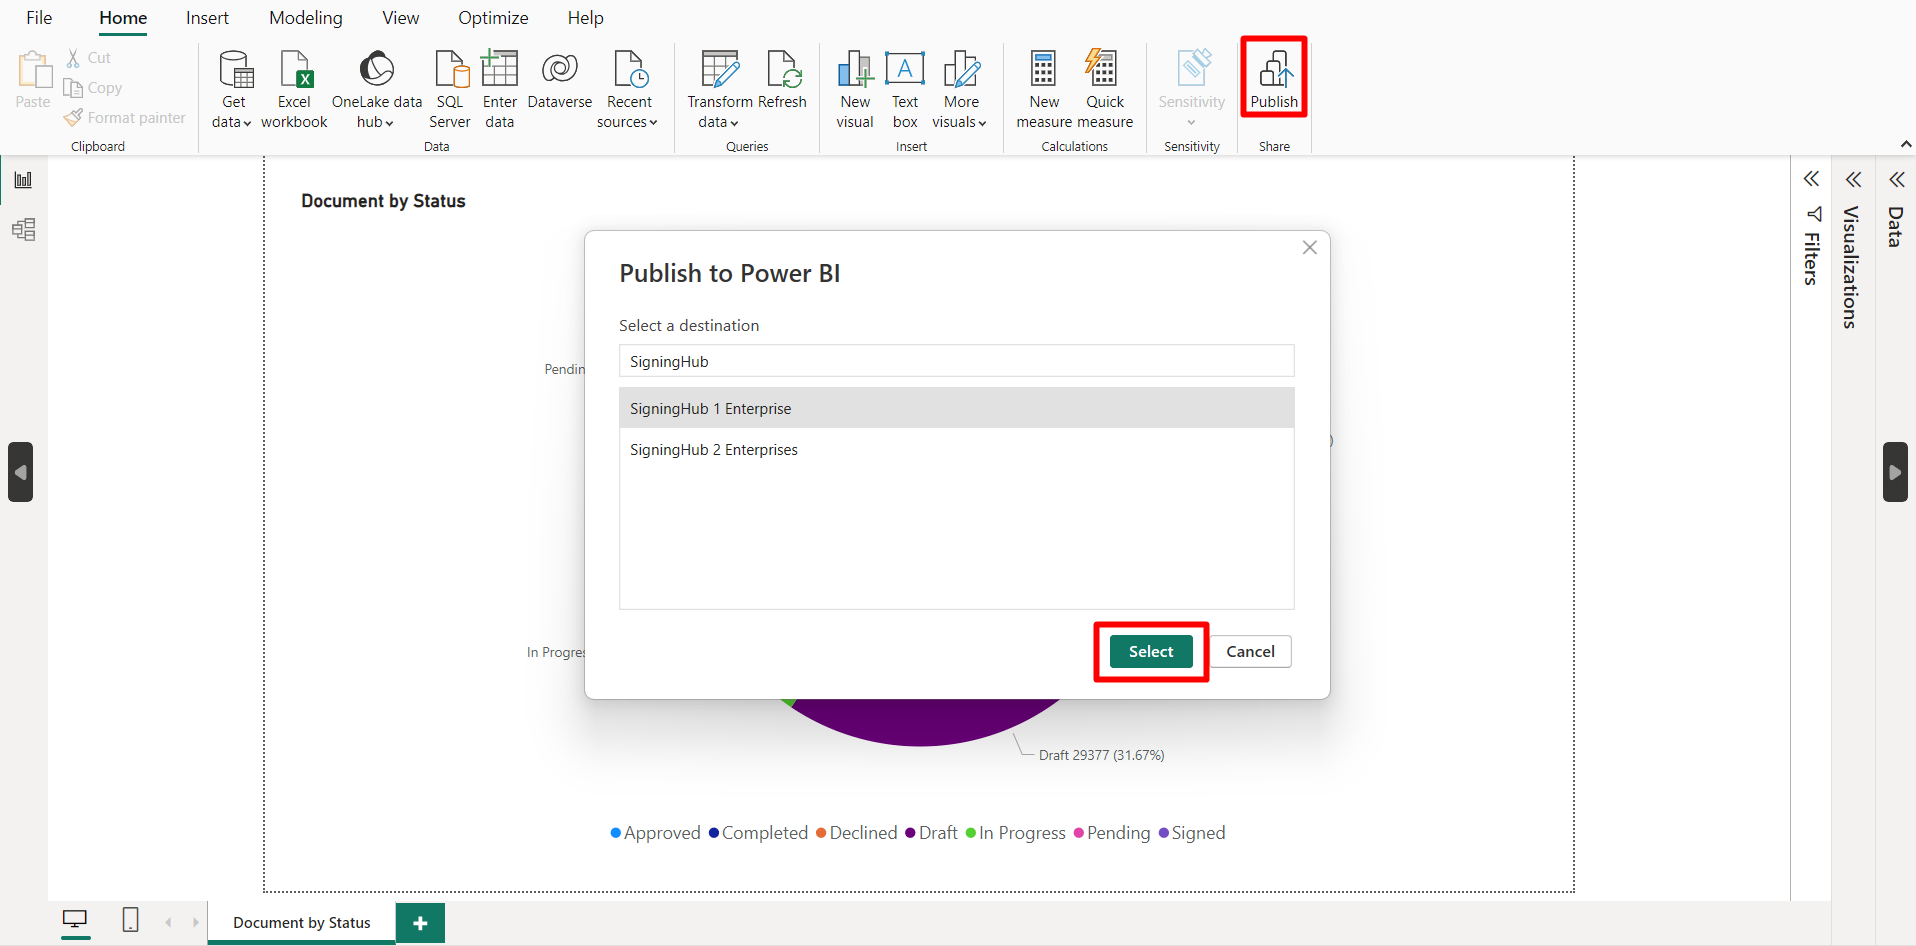1916x946 pixels.
Task: Click the Select button in dialog
Action: point(1151,651)
